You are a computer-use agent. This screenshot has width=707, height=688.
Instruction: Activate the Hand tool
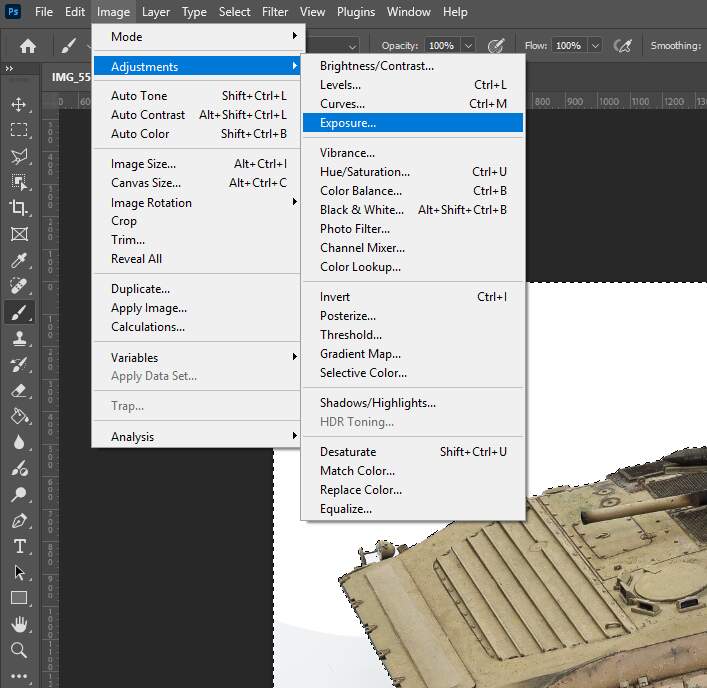pyautogui.click(x=19, y=624)
